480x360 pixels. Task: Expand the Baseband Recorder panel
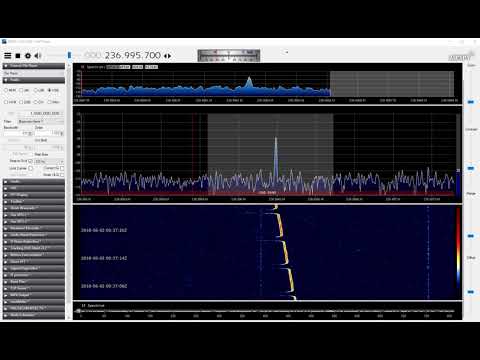34,228
